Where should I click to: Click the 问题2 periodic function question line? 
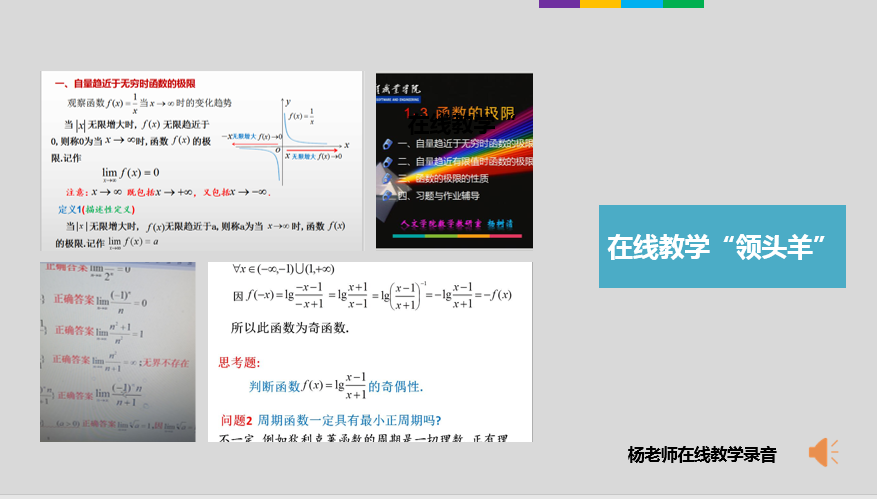[331, 419]
